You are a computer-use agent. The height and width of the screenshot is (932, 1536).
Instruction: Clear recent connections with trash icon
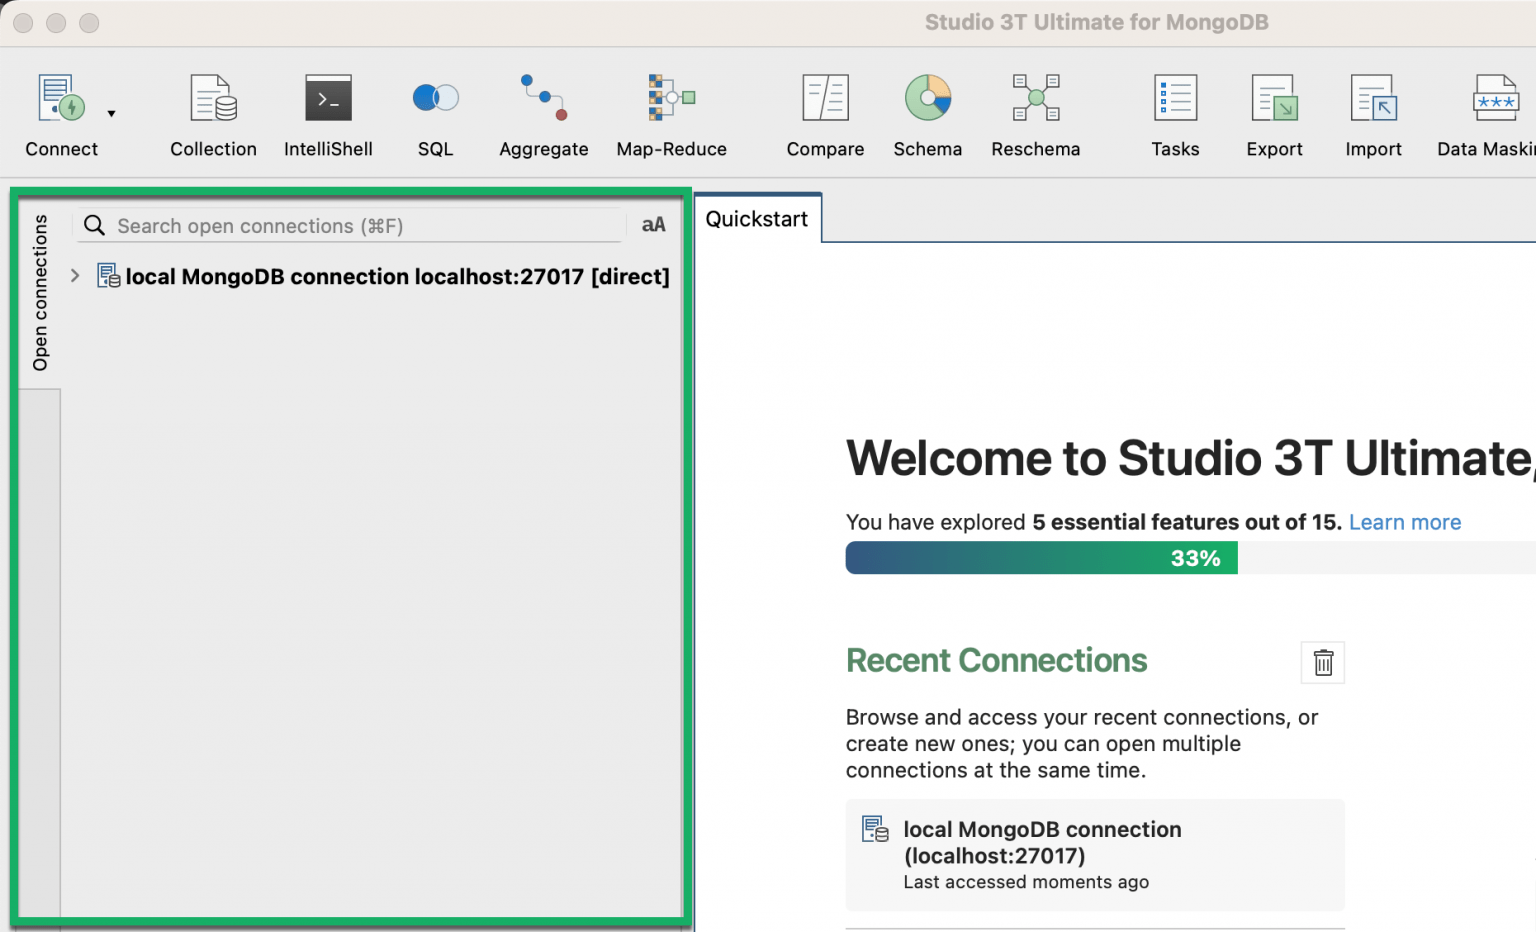tap(1323, 662)
